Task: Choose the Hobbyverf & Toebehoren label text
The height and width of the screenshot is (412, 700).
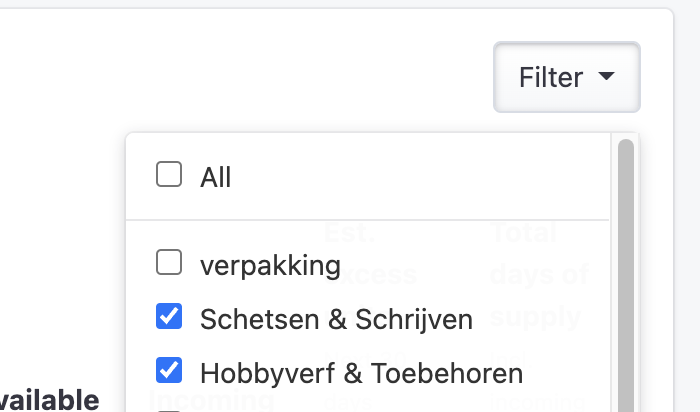Action: tap(361, 373)
